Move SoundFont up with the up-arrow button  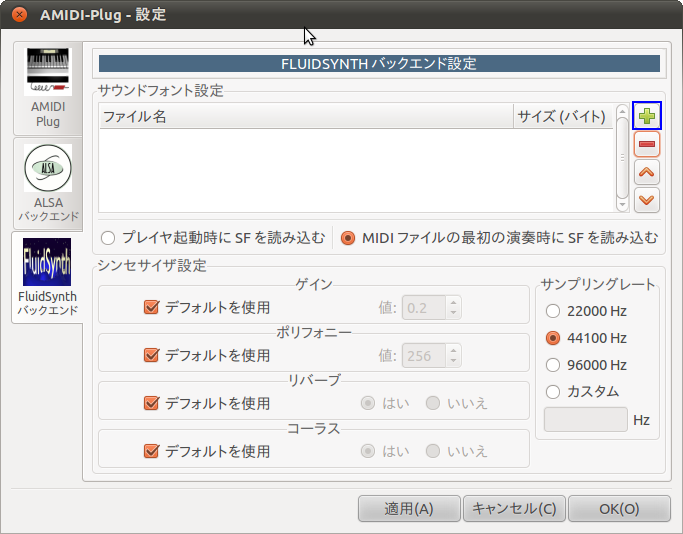[646, 172]
